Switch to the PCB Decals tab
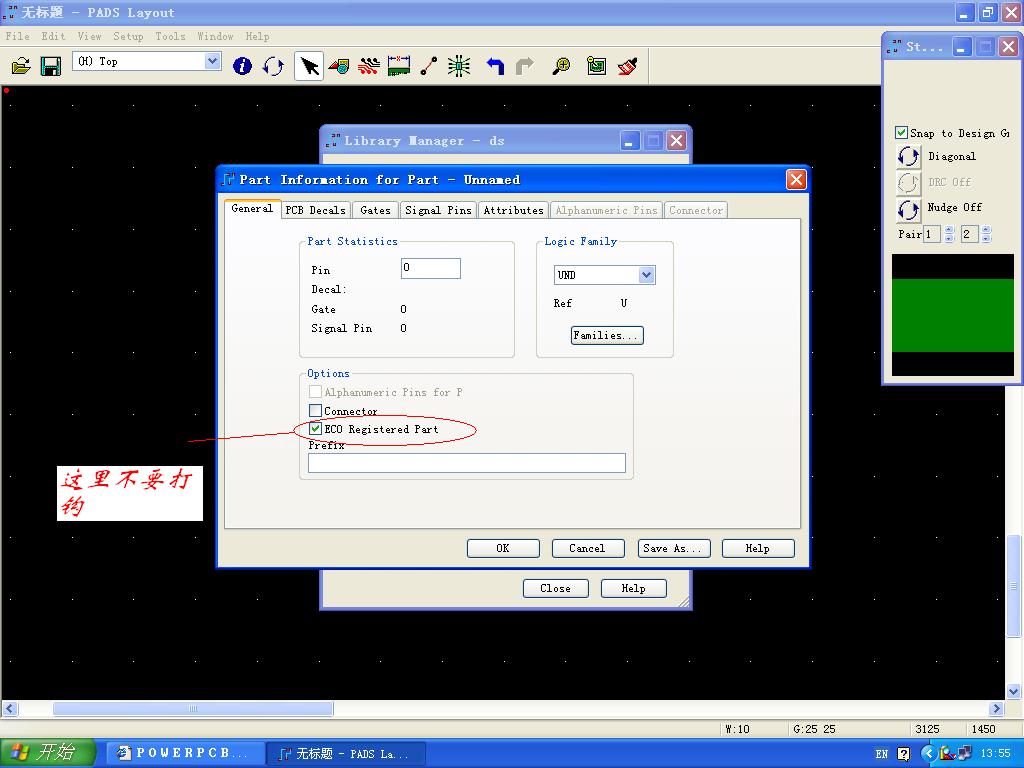The width and height of the screenshot is (1024, 768). click(315, 210)
